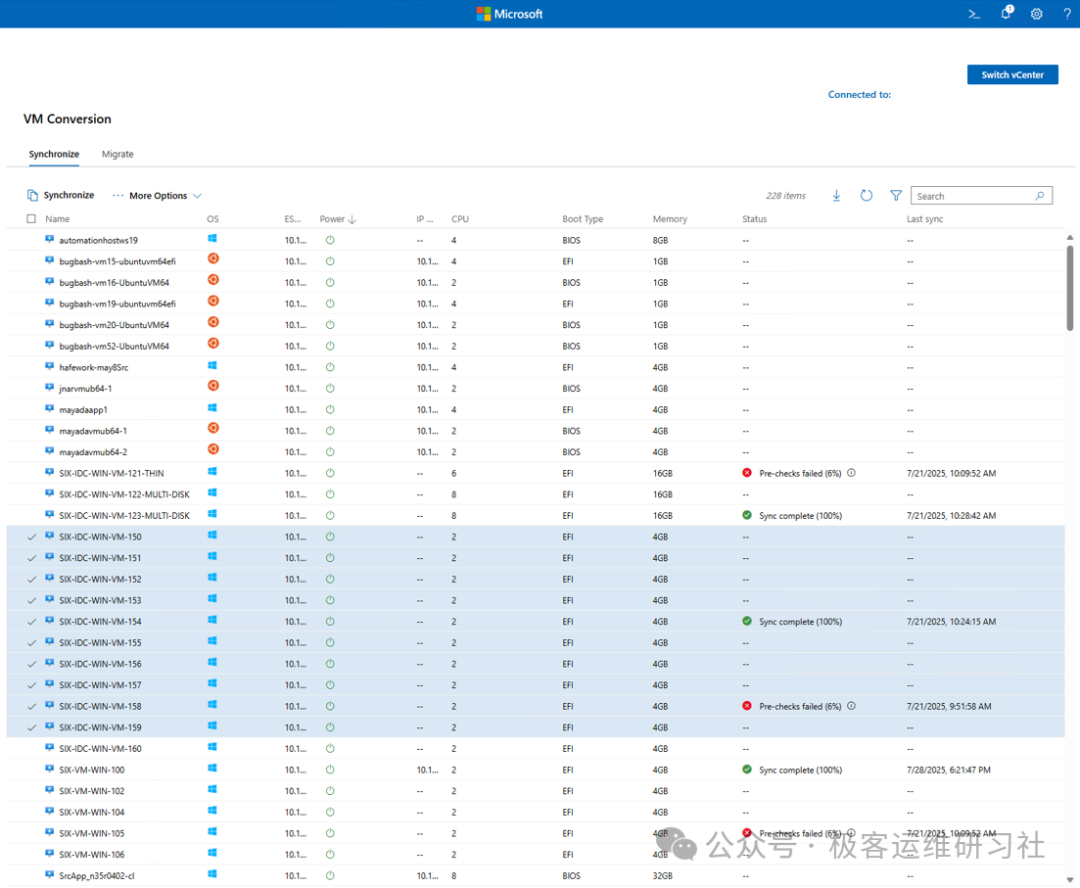
Task: Click the refresh icon next to item count
Action: pos(866,196)
